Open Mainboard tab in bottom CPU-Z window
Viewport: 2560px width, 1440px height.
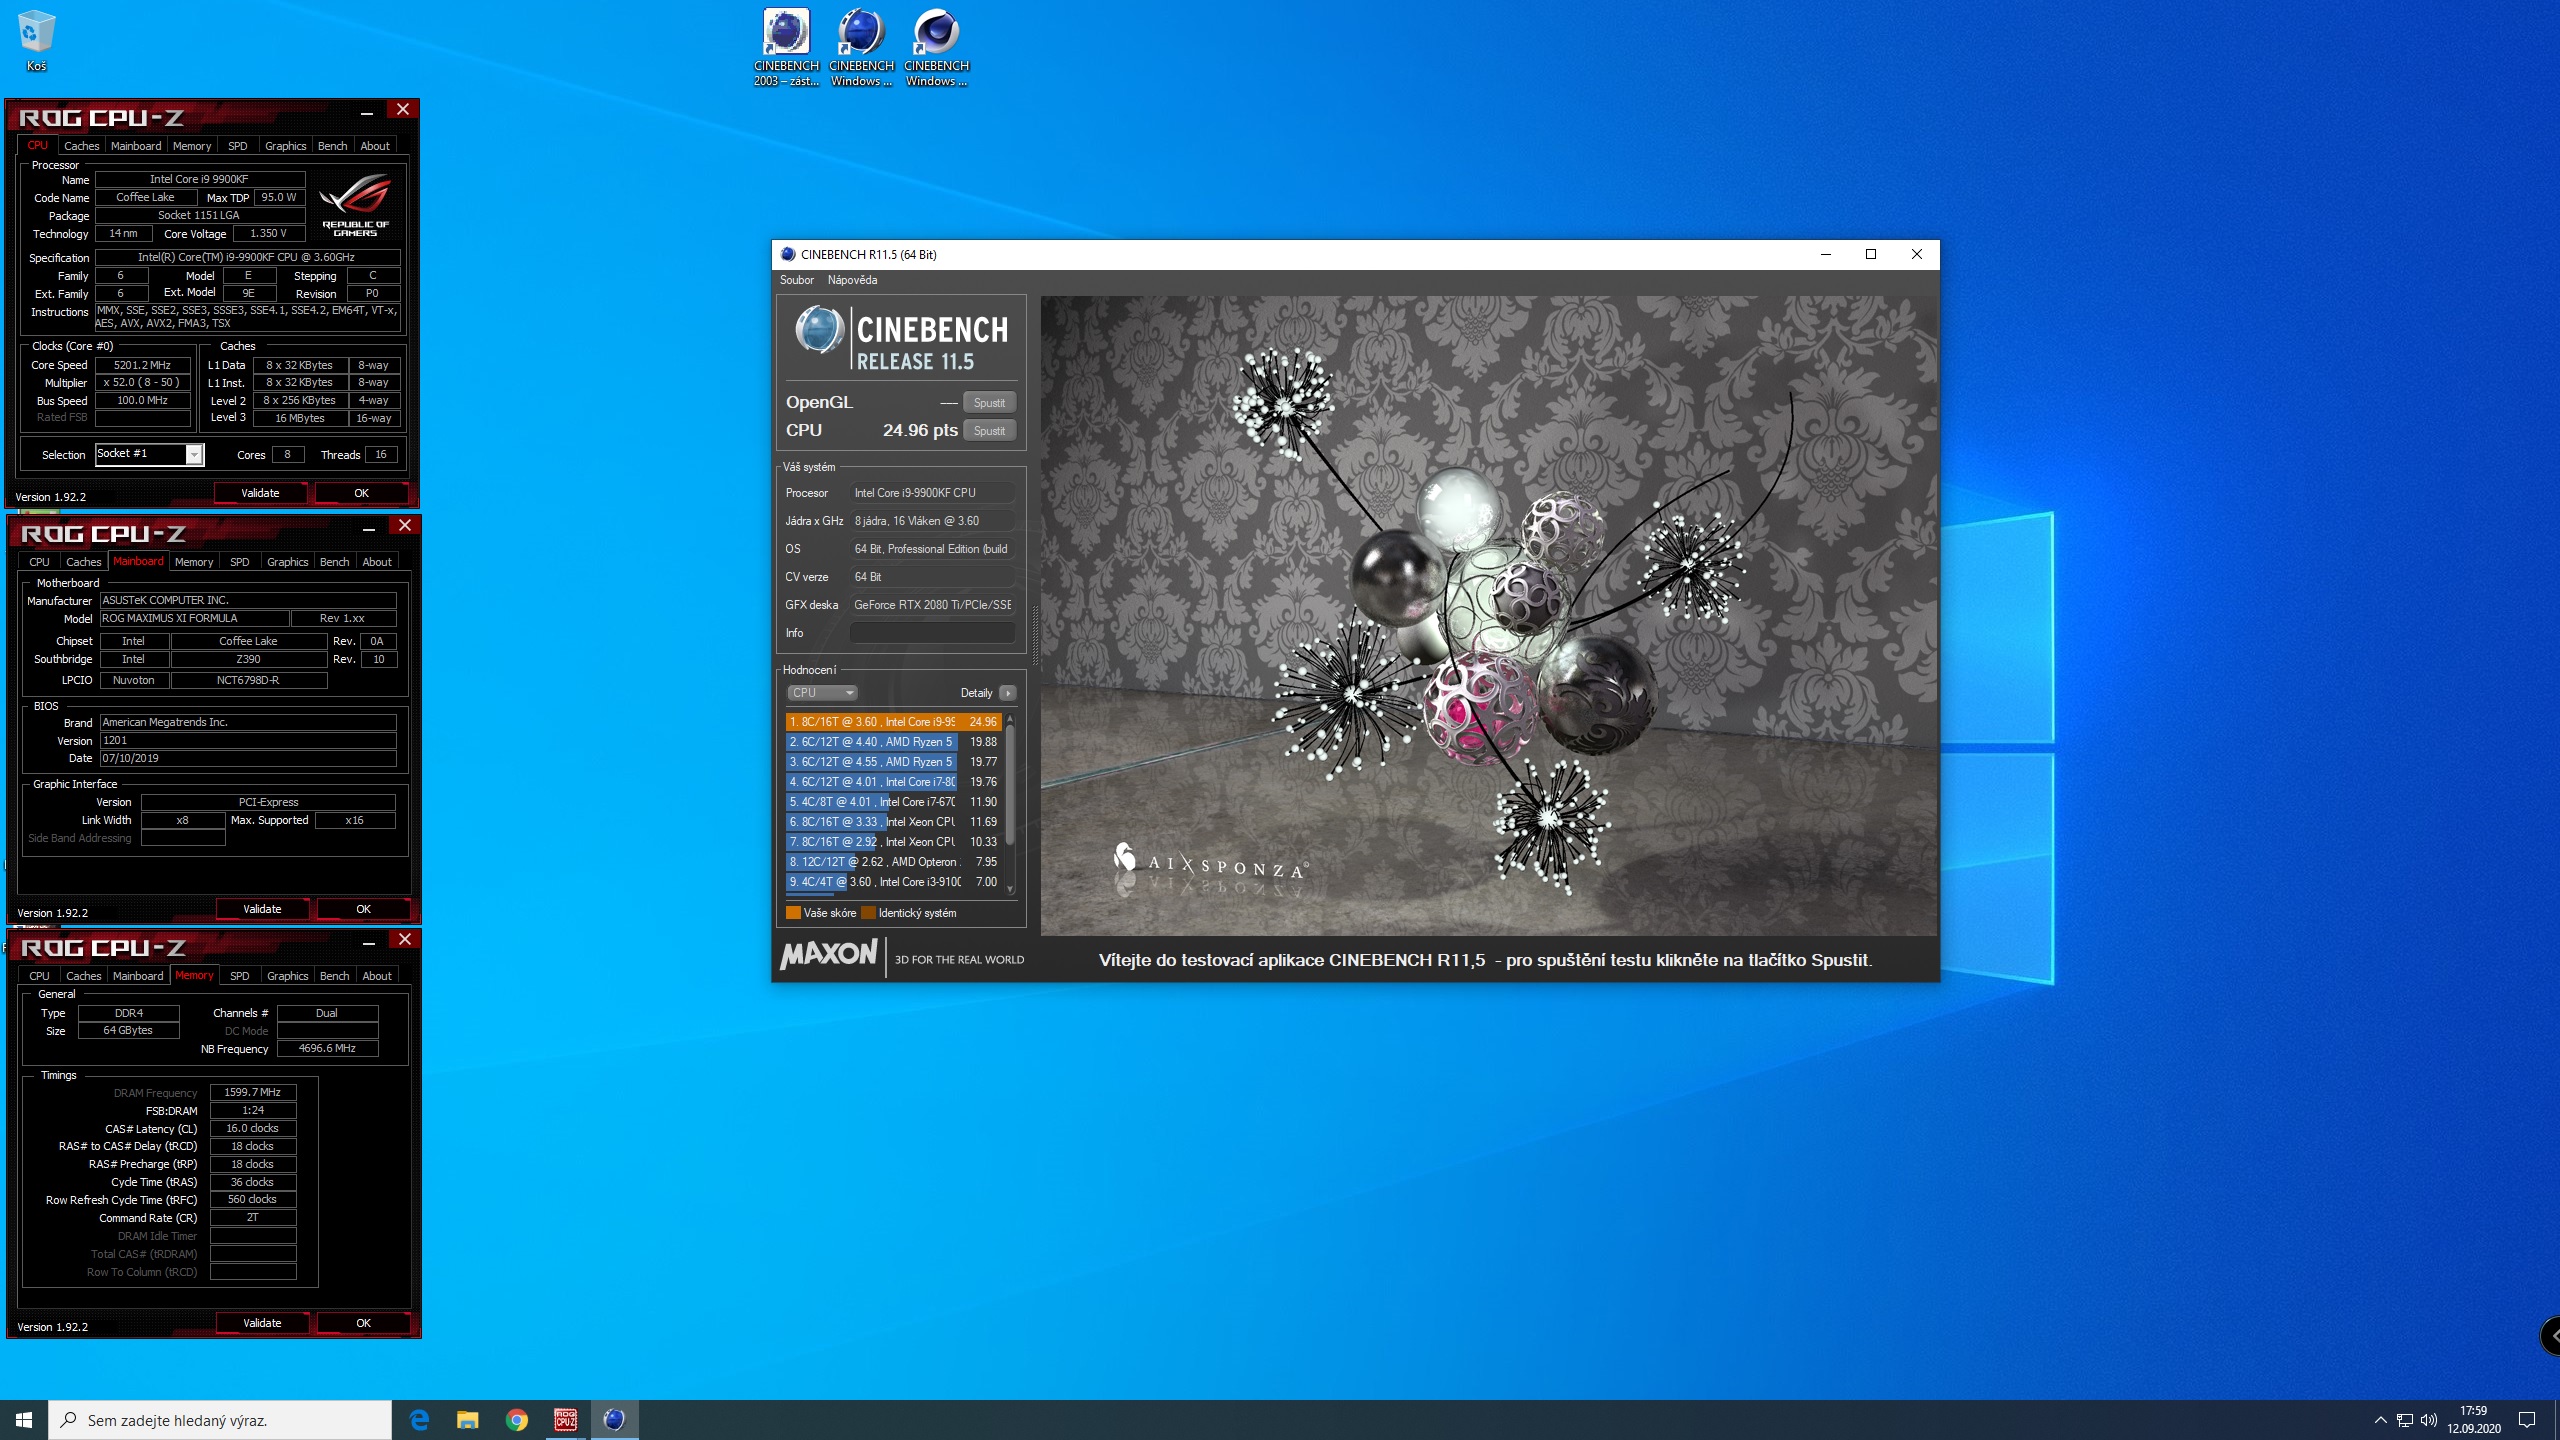pos(138,976)
